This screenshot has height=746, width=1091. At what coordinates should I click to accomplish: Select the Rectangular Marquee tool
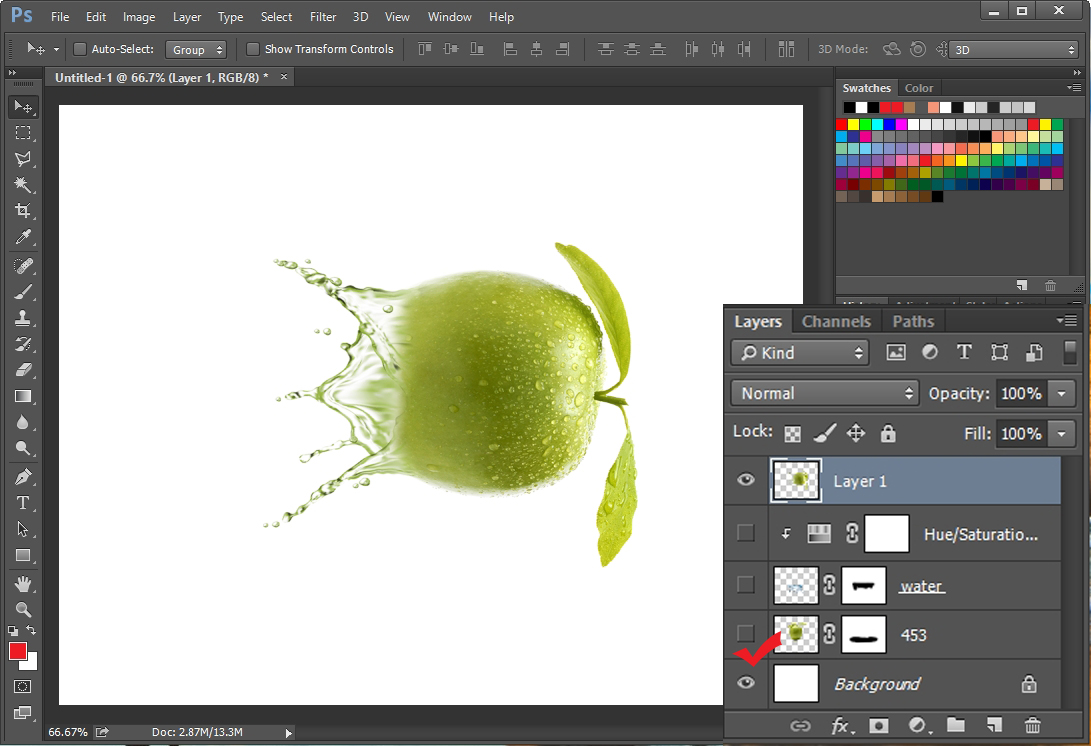[23, 132]
